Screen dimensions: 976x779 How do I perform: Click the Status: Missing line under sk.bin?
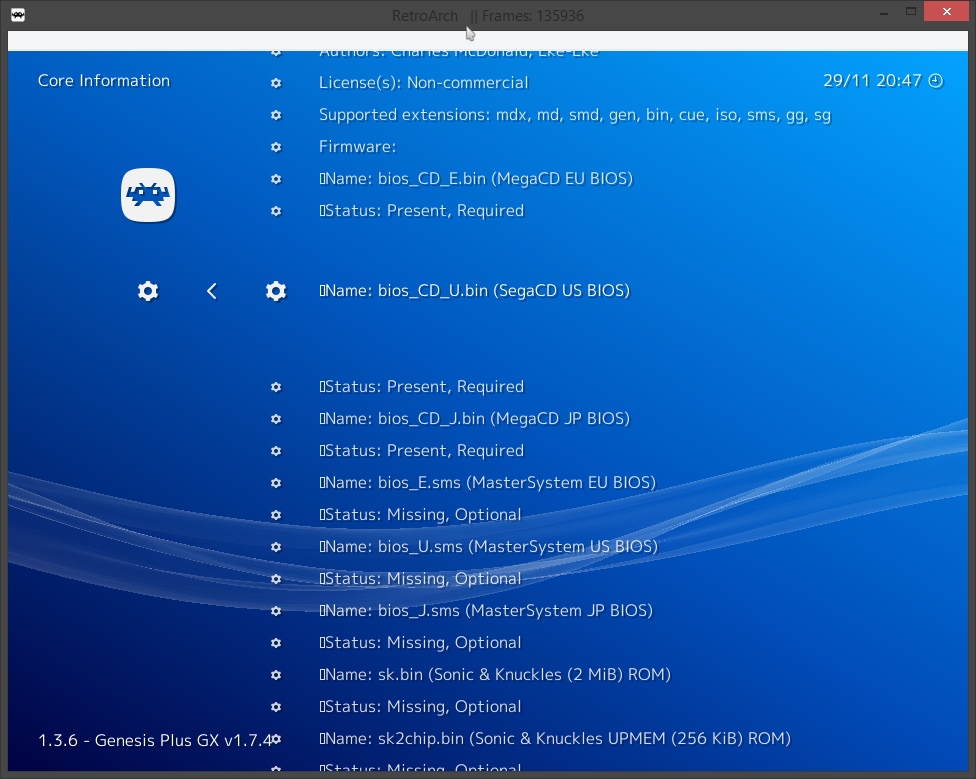420,707
